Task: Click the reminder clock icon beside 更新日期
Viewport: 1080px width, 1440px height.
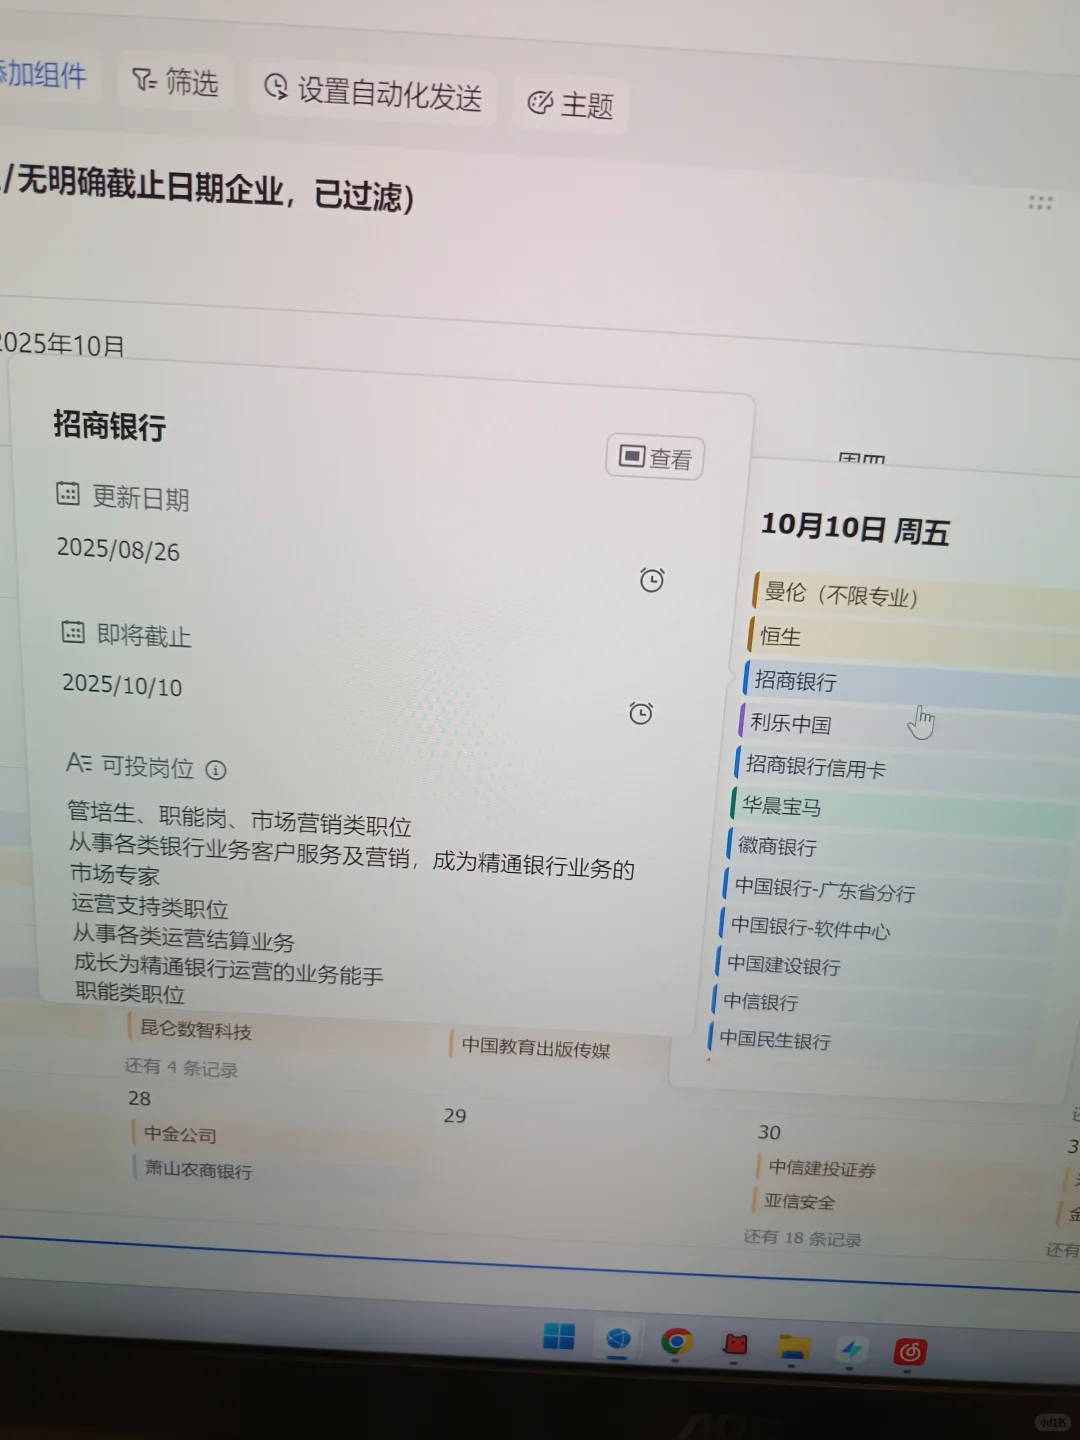Action: 652,580
